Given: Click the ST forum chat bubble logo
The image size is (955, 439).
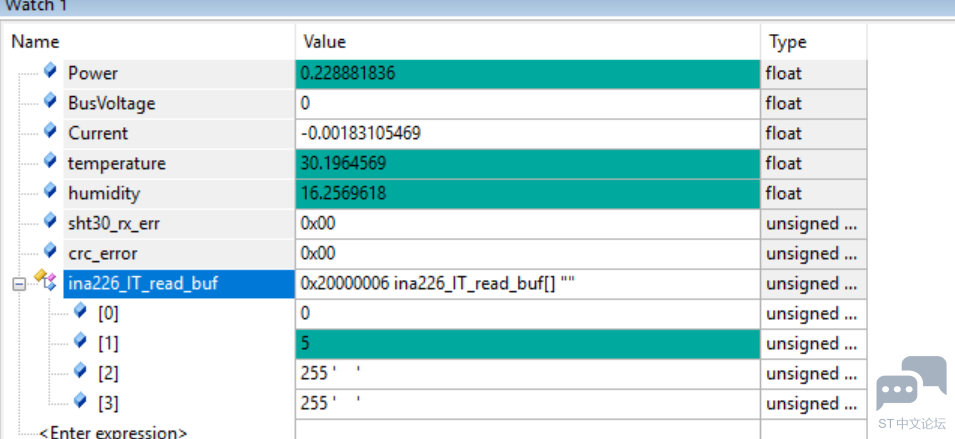Looking at the screenshot, I should (x=910, y=383).
